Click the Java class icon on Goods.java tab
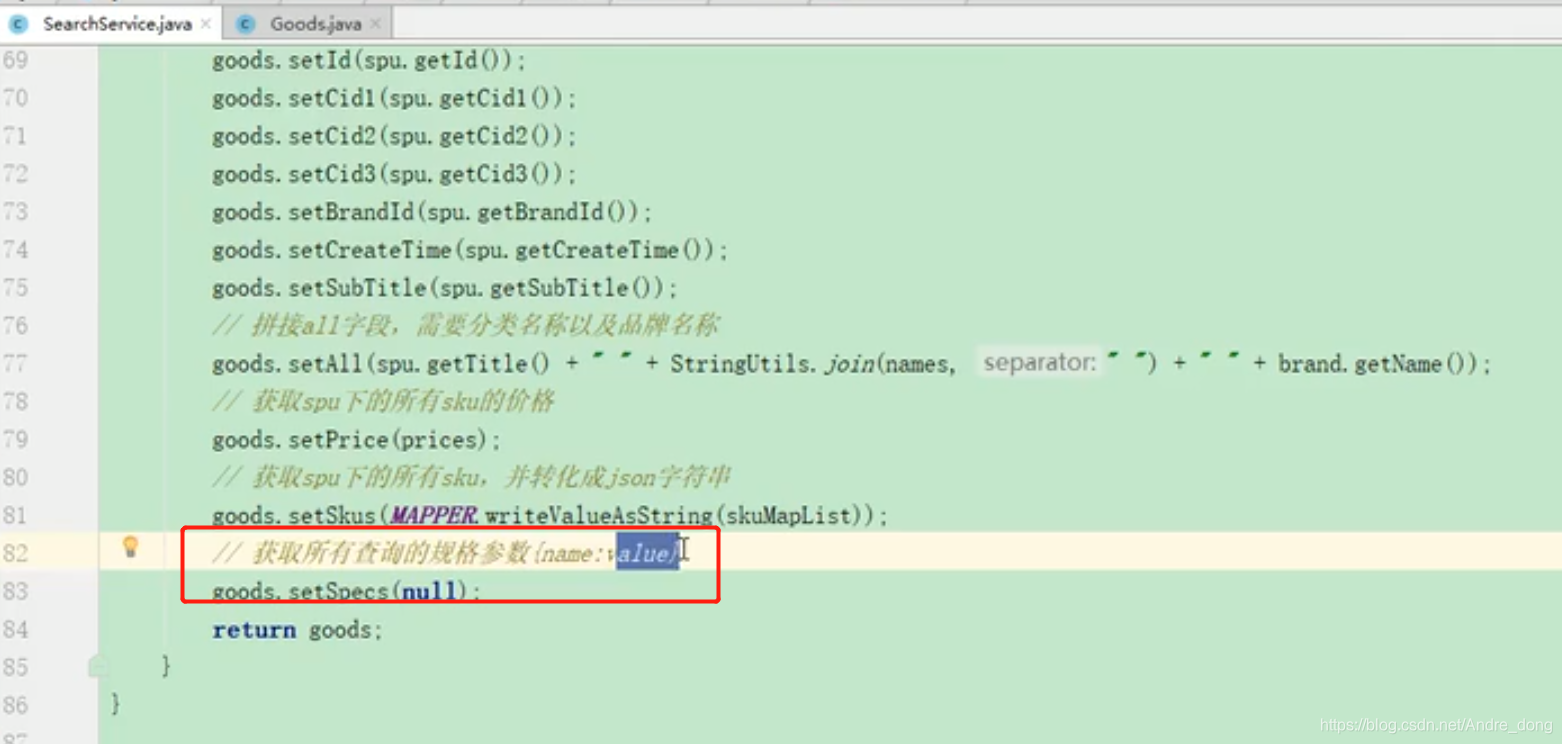 (246, 24)
